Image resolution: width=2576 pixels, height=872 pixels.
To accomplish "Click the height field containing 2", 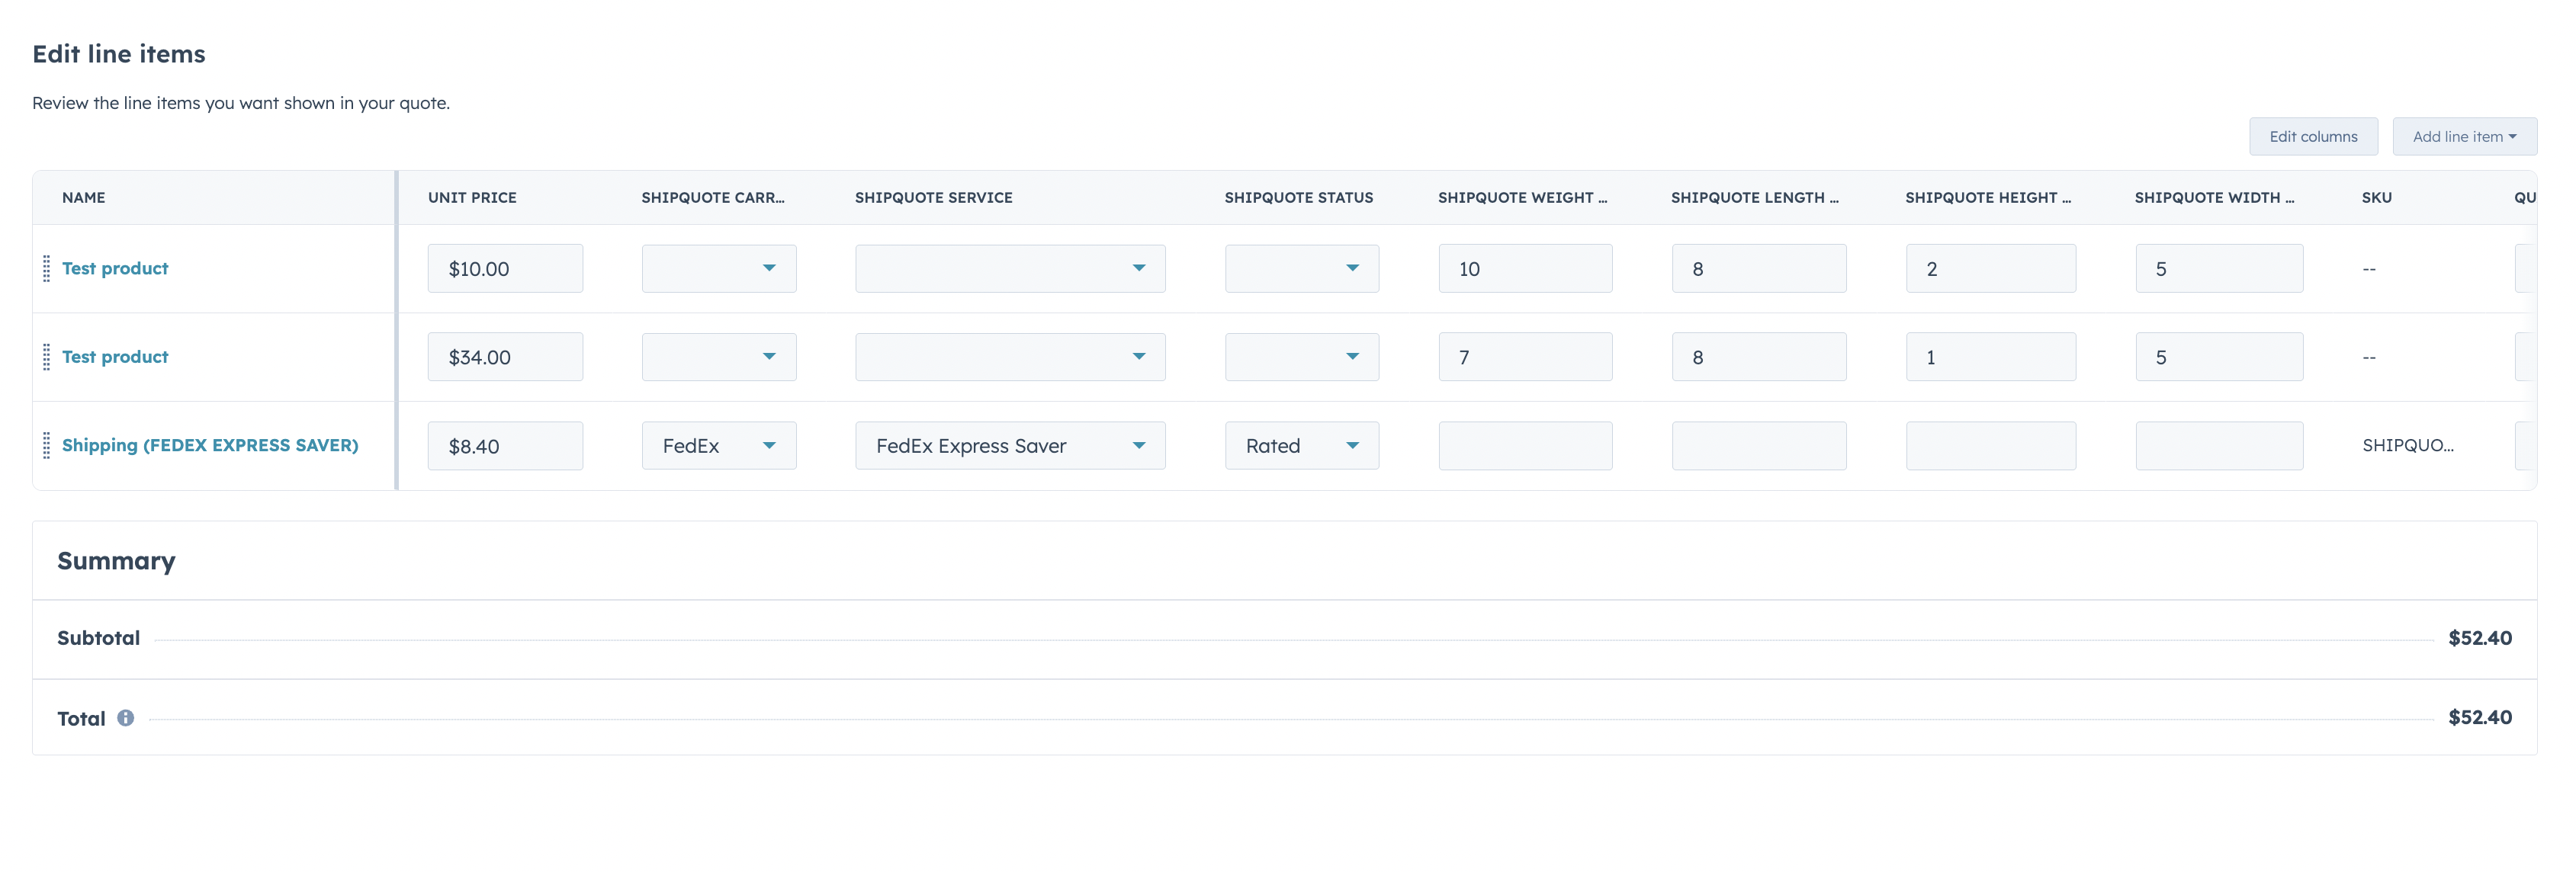I will [x=1990, y=268].
